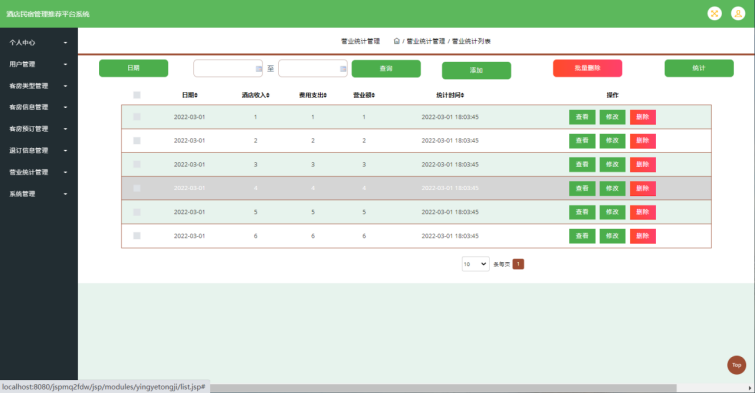Click the green 统计 button
Image resolution: width=756 pixels, height=393 pixels.
tap(699, 68)
